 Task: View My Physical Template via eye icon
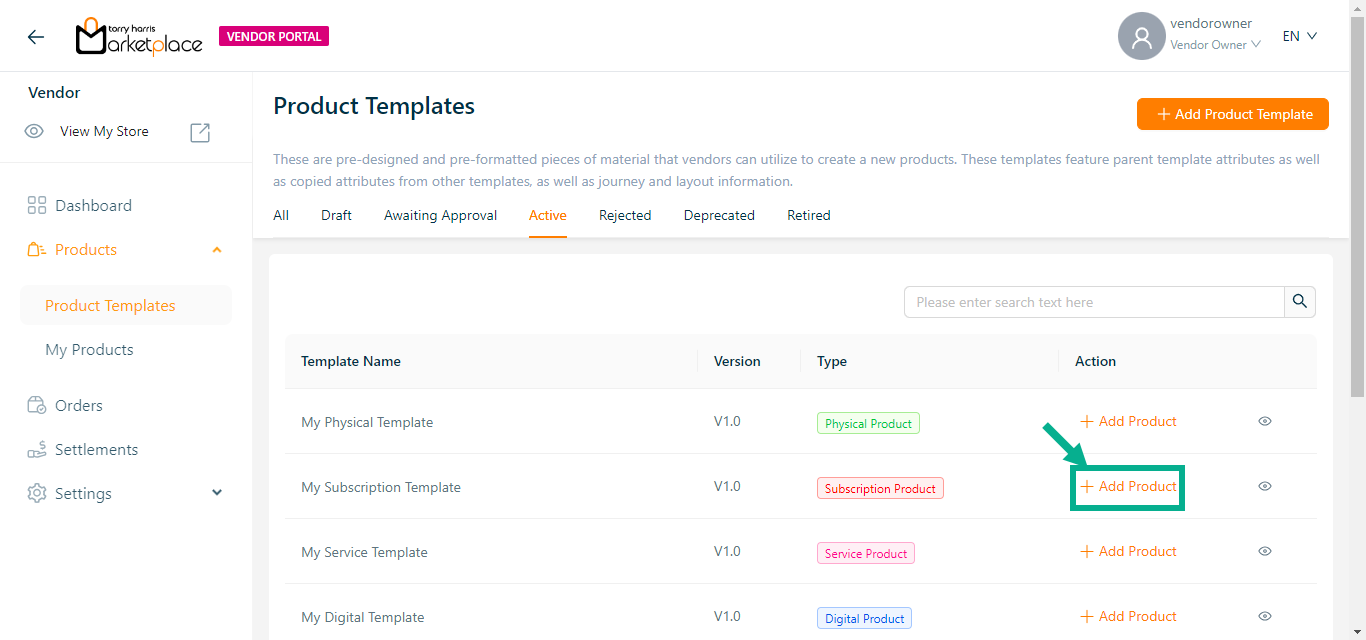1264,422
